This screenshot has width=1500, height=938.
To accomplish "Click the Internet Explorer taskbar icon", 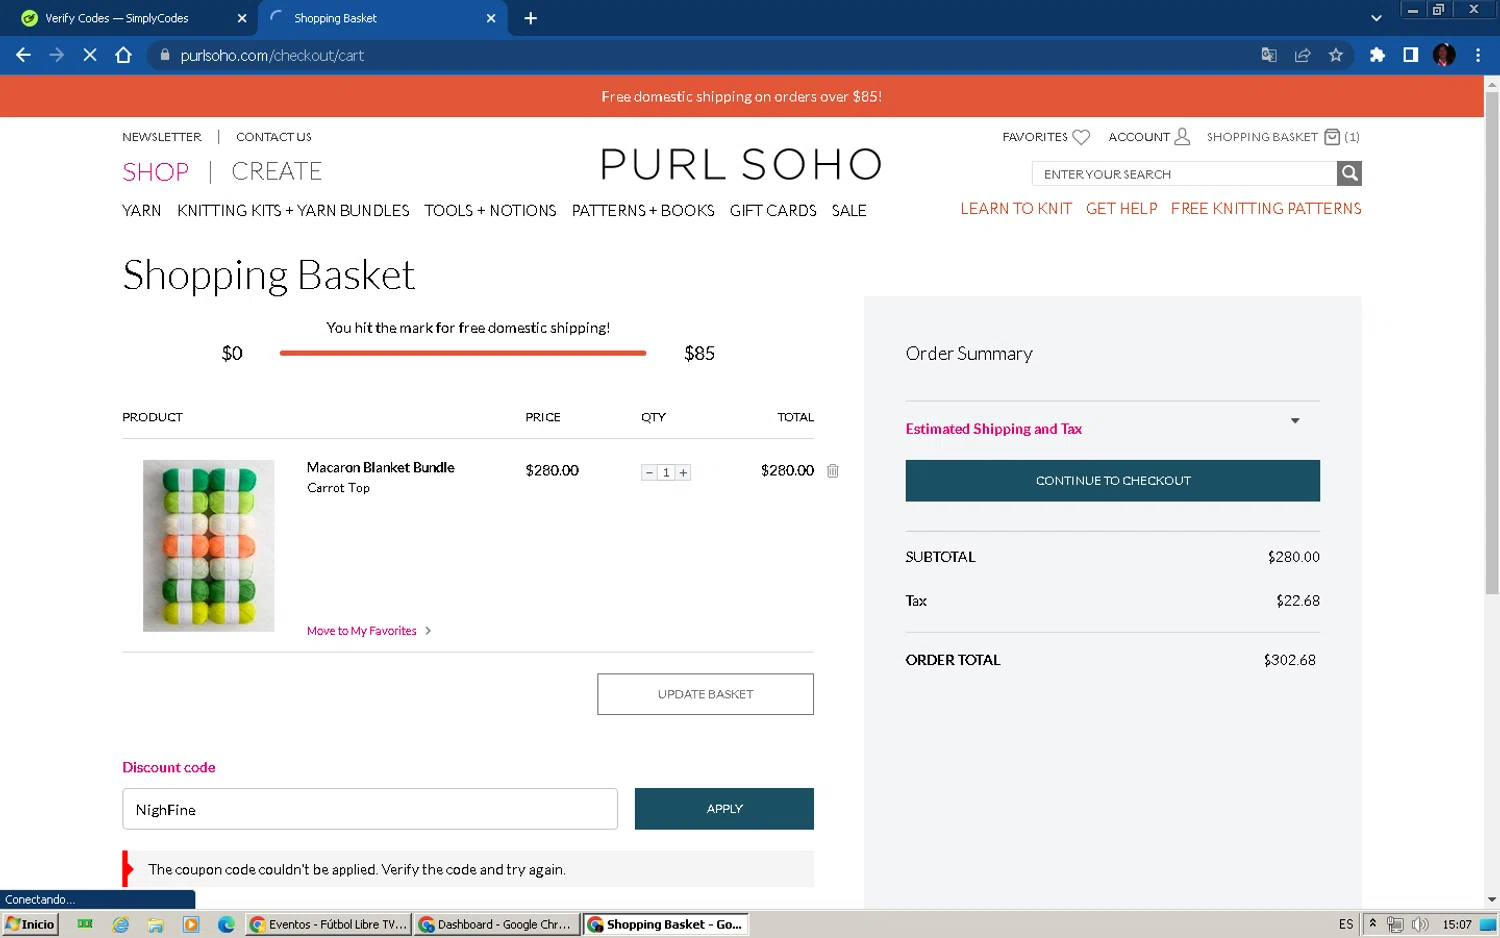I will pyautogui.click(x=121, y=924).
